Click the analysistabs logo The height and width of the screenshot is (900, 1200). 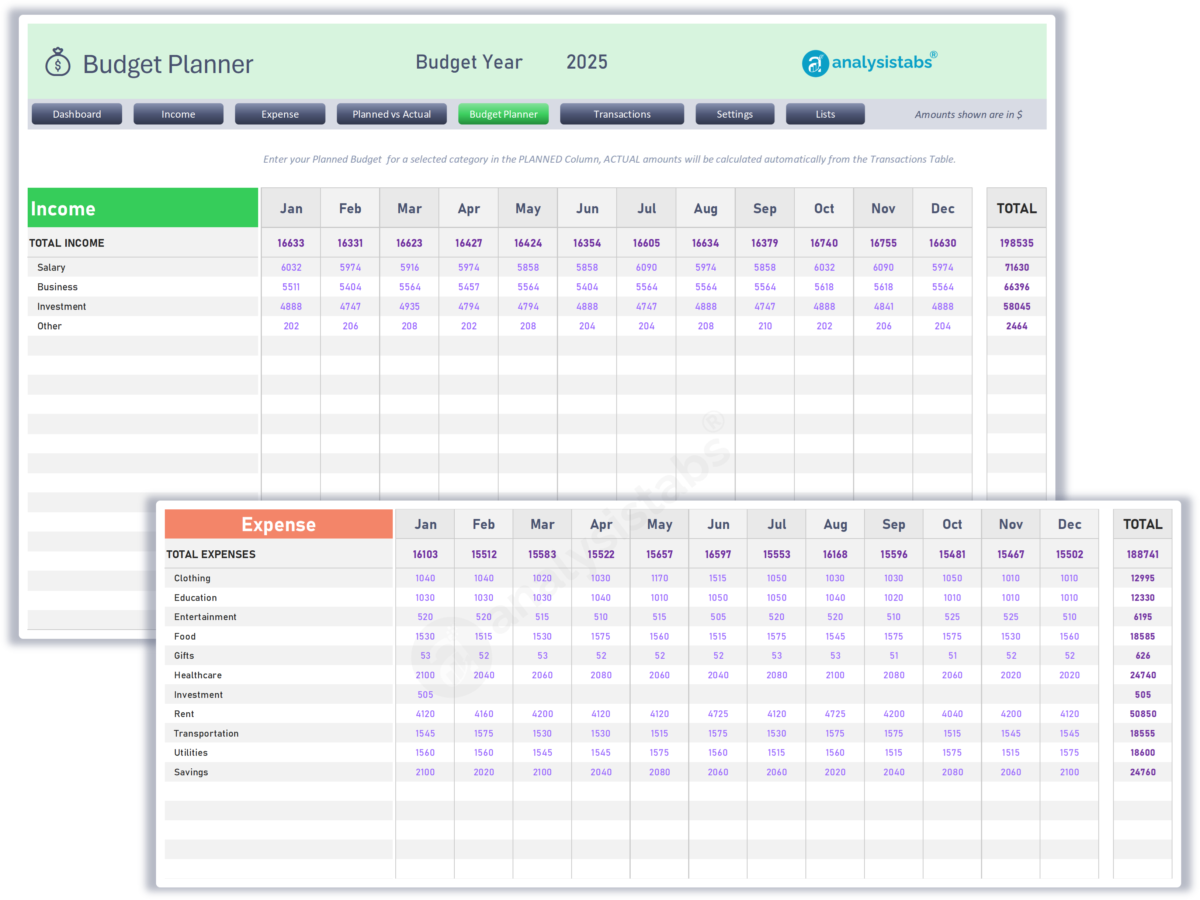tap(870, 61)
